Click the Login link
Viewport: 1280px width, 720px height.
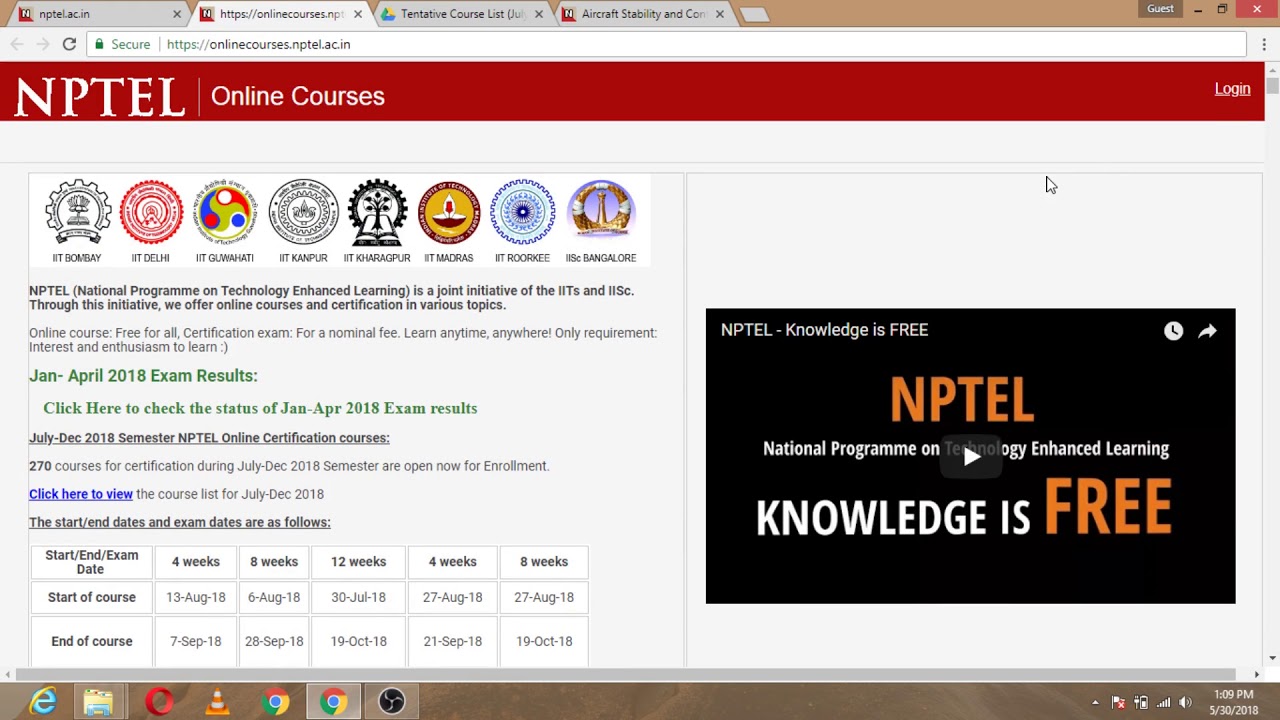[1232, 89]
